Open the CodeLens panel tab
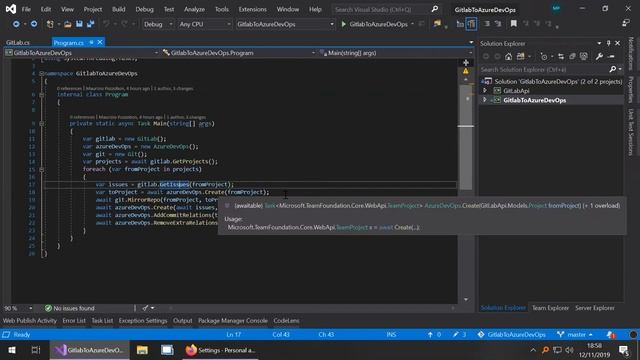640x360 pixels. [286, 320]
